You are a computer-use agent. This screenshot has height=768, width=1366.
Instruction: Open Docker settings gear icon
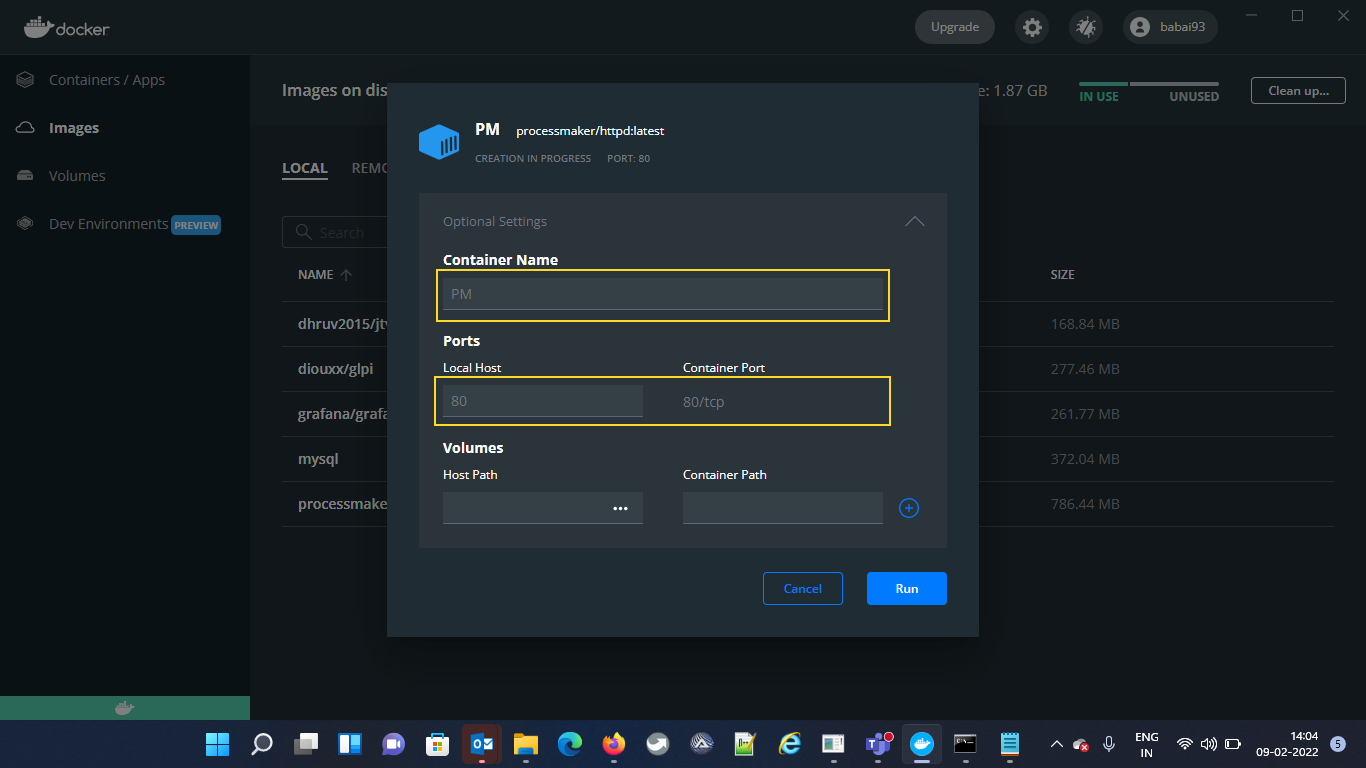point(1032,27)
